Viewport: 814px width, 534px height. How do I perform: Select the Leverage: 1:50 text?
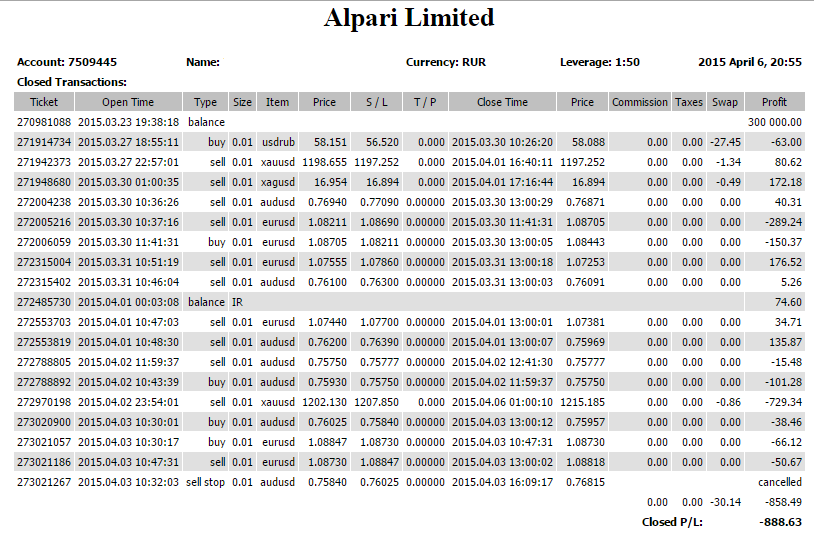click(600, 62)
